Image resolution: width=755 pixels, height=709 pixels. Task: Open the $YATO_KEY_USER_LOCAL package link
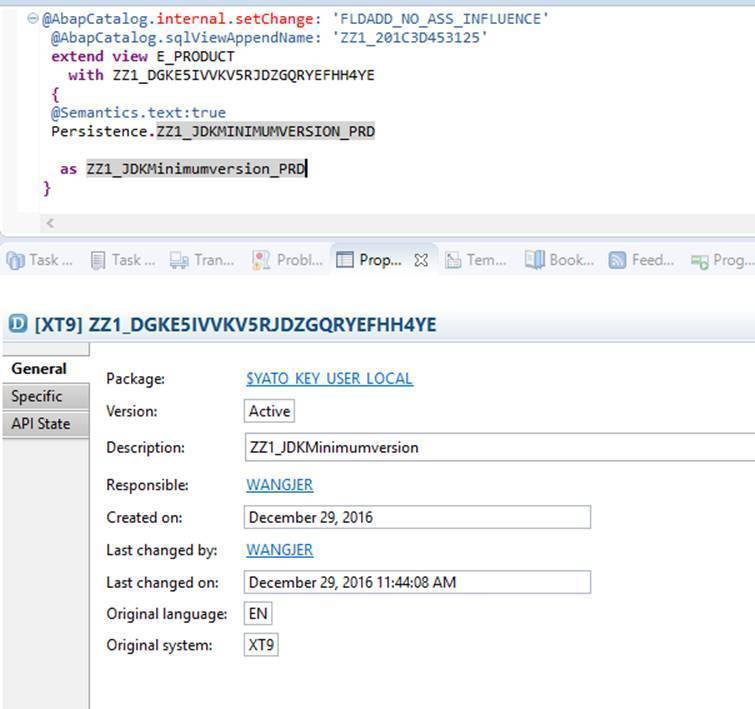pos(329,379)
